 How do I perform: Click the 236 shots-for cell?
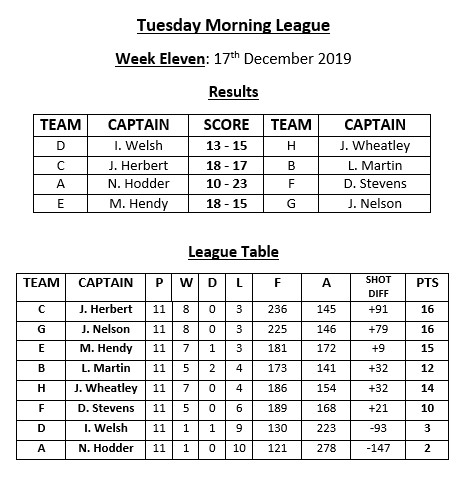[x=277, y=309]
